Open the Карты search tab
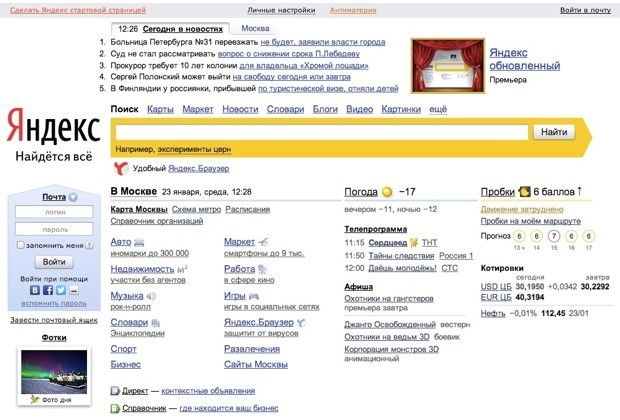 pos(160,109)
